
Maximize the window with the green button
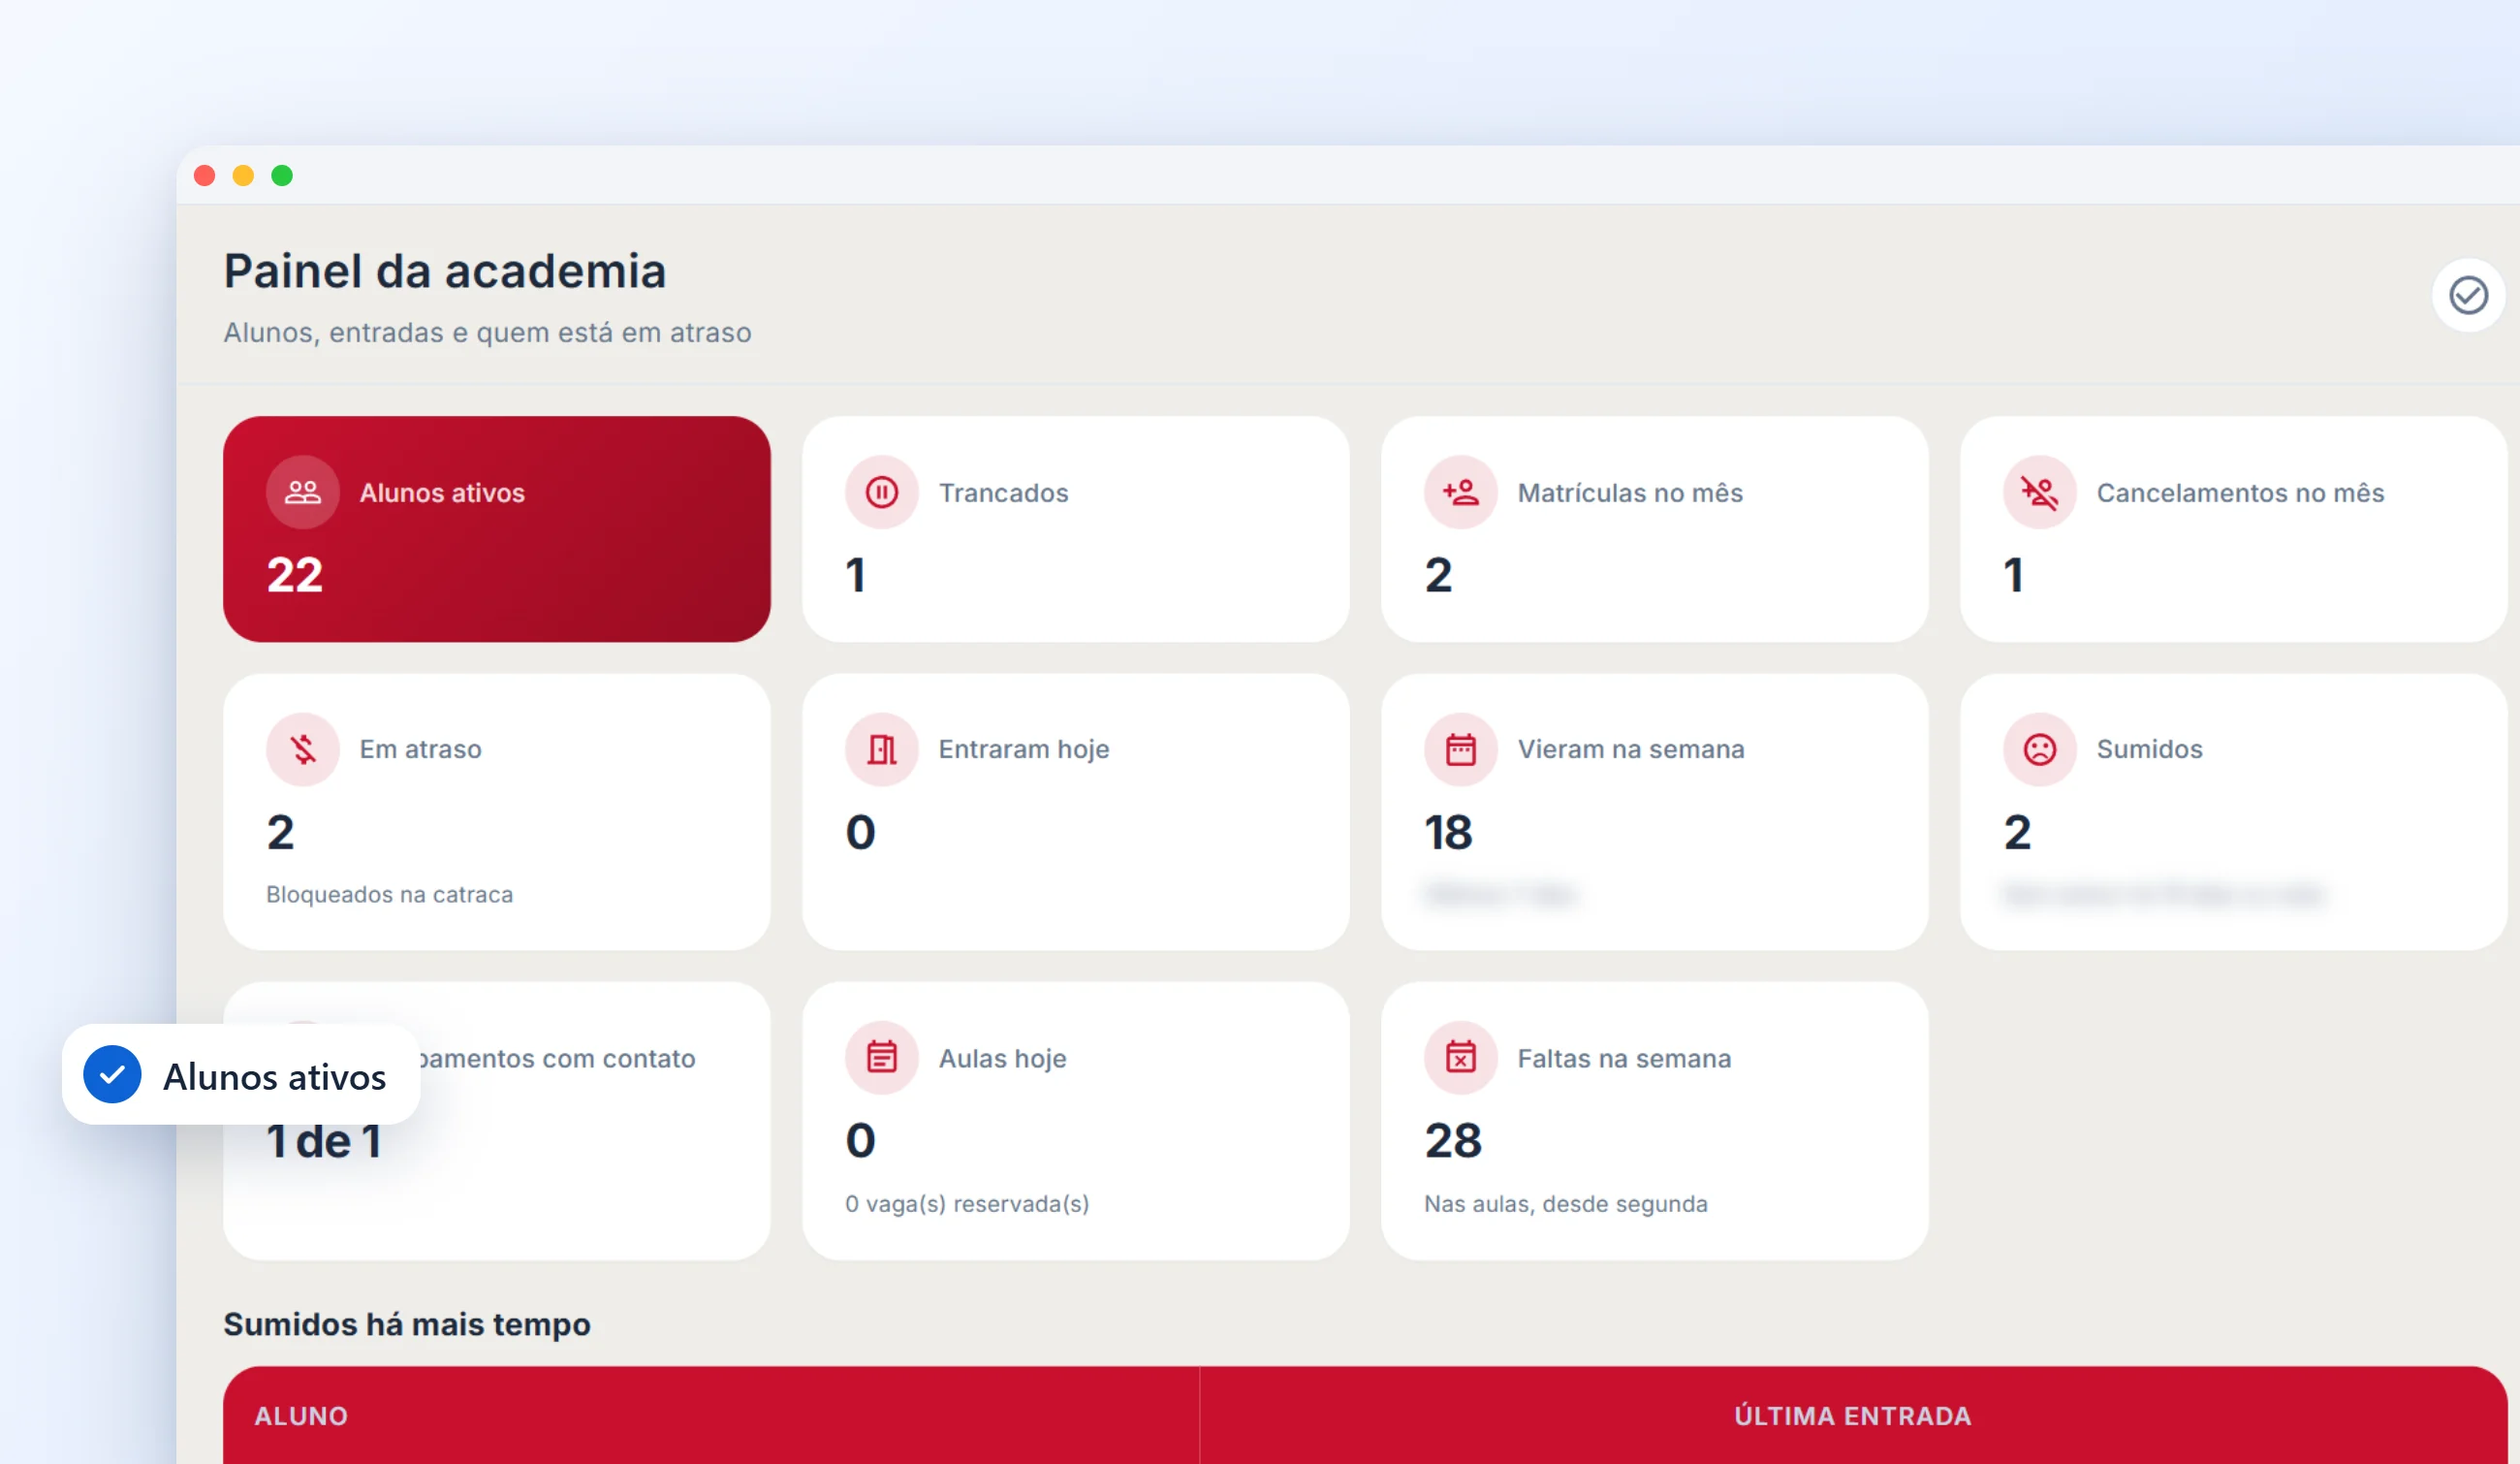(282, 176)
